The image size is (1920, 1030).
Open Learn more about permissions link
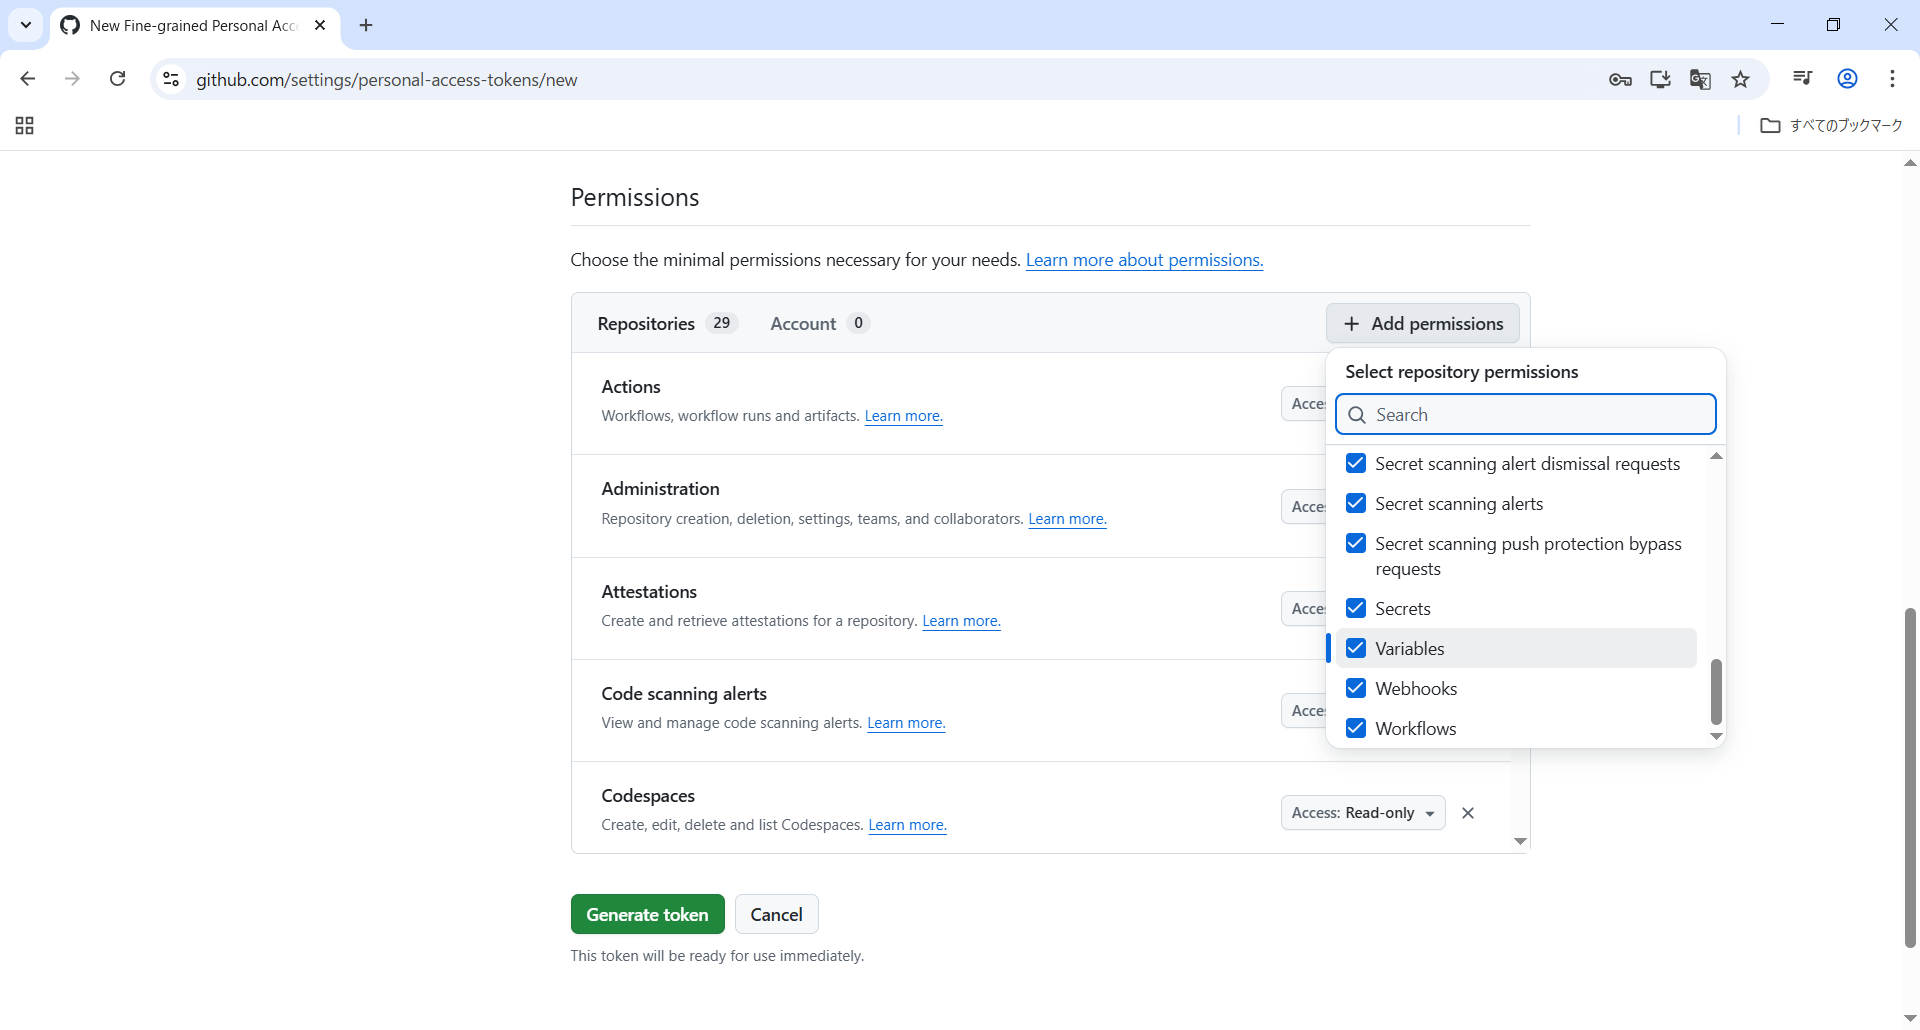pyautogui.click(x=1144, y=260)
